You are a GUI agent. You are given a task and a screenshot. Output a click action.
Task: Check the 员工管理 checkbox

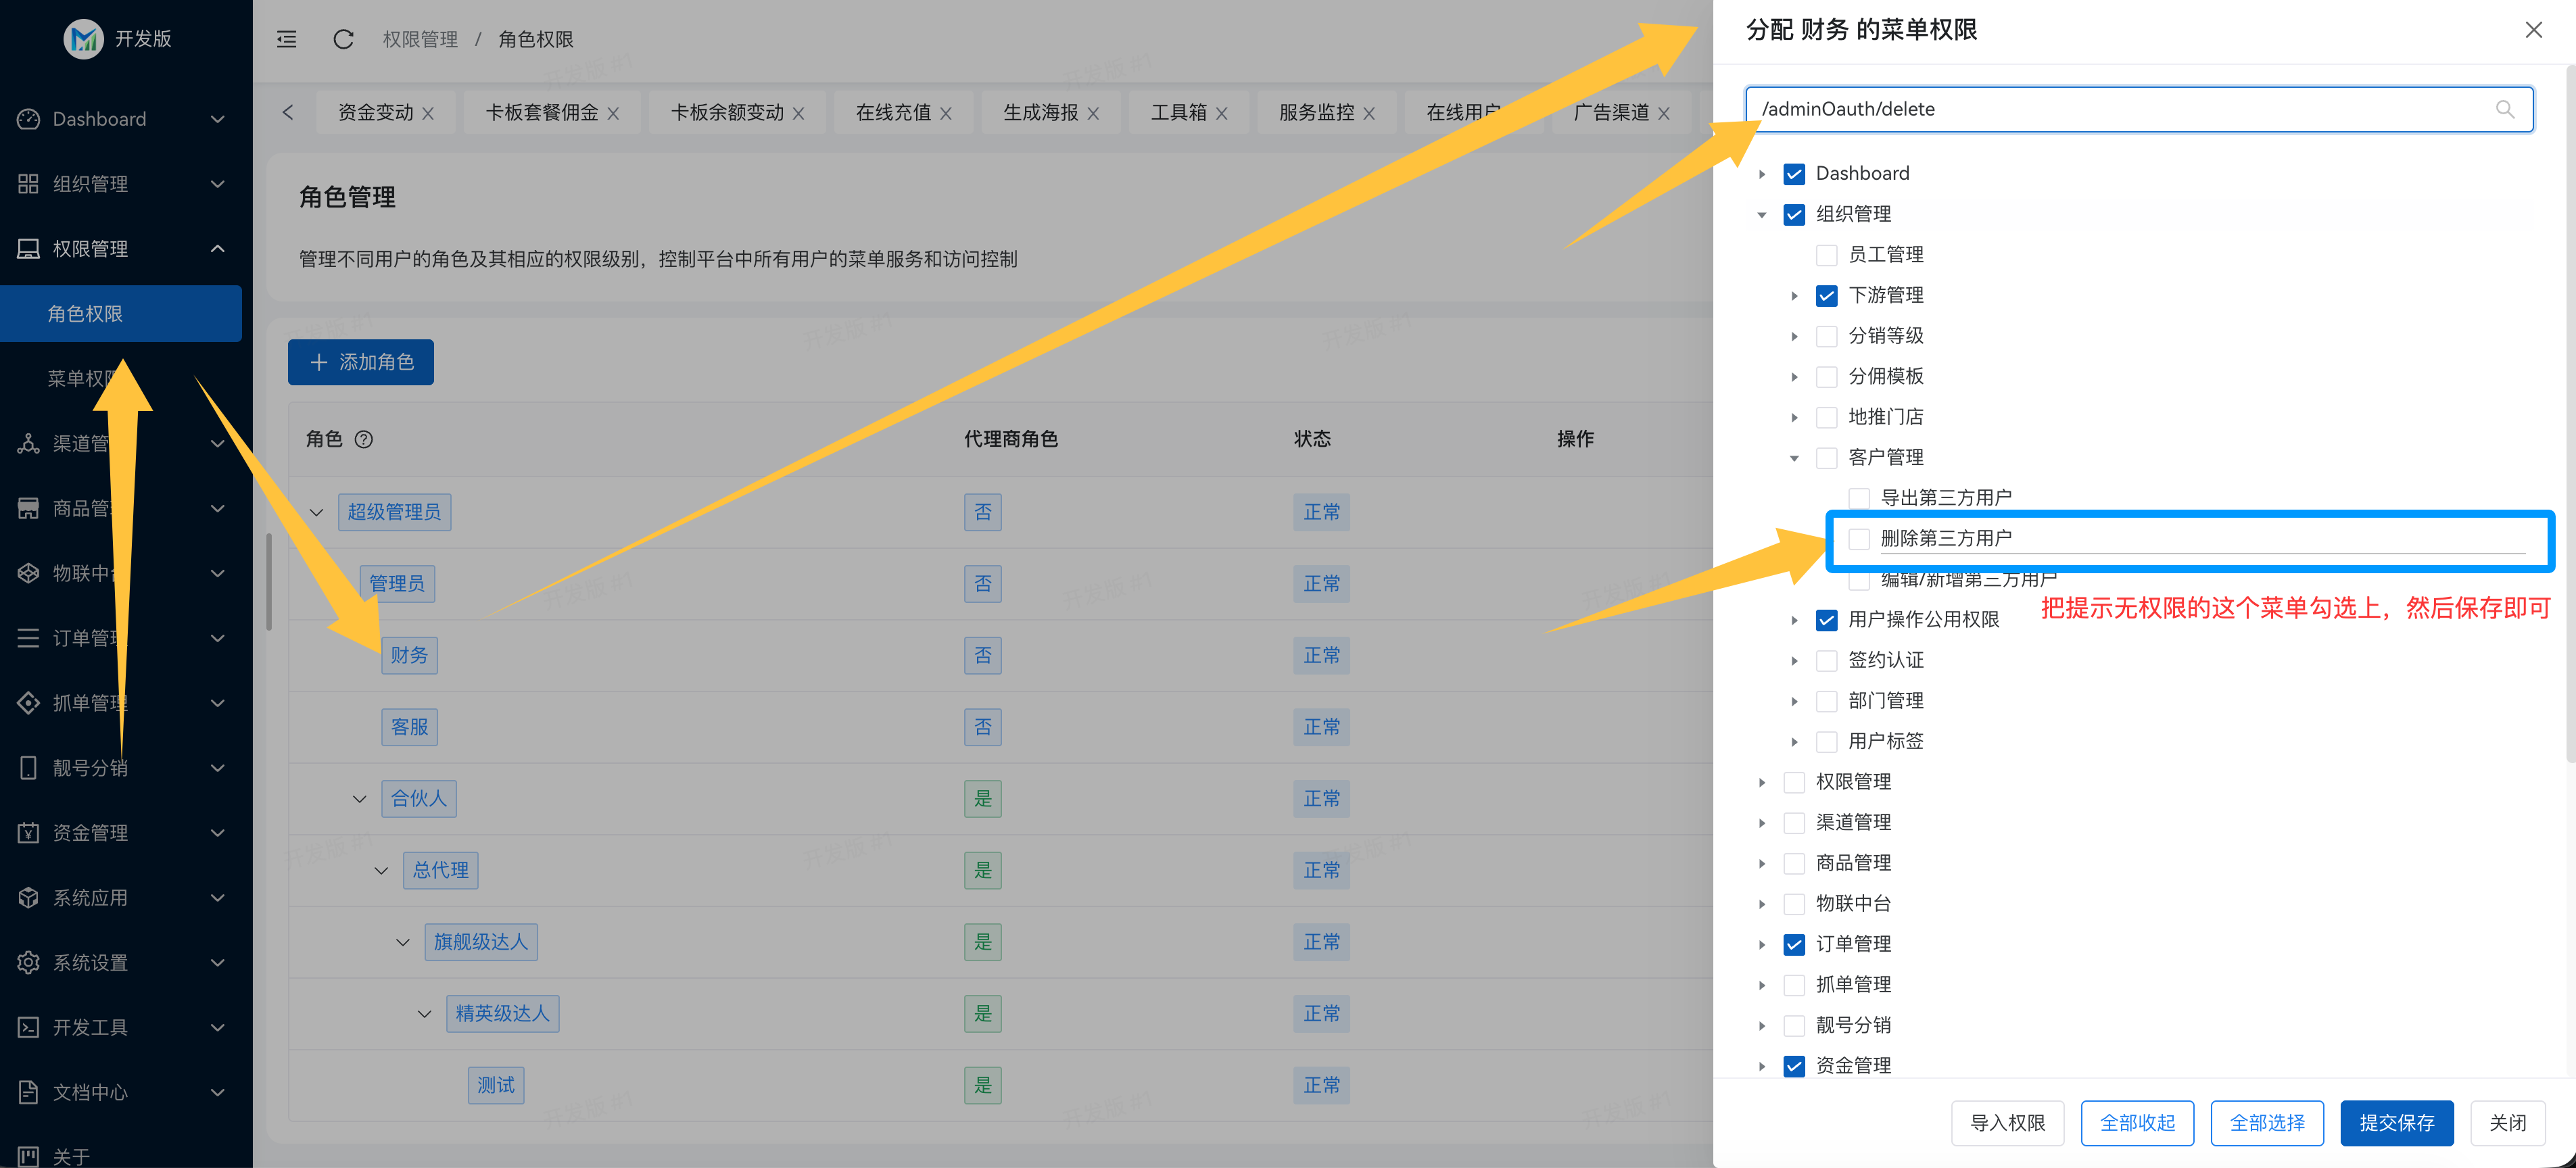pyautogui.click(x=1826, y=255)
